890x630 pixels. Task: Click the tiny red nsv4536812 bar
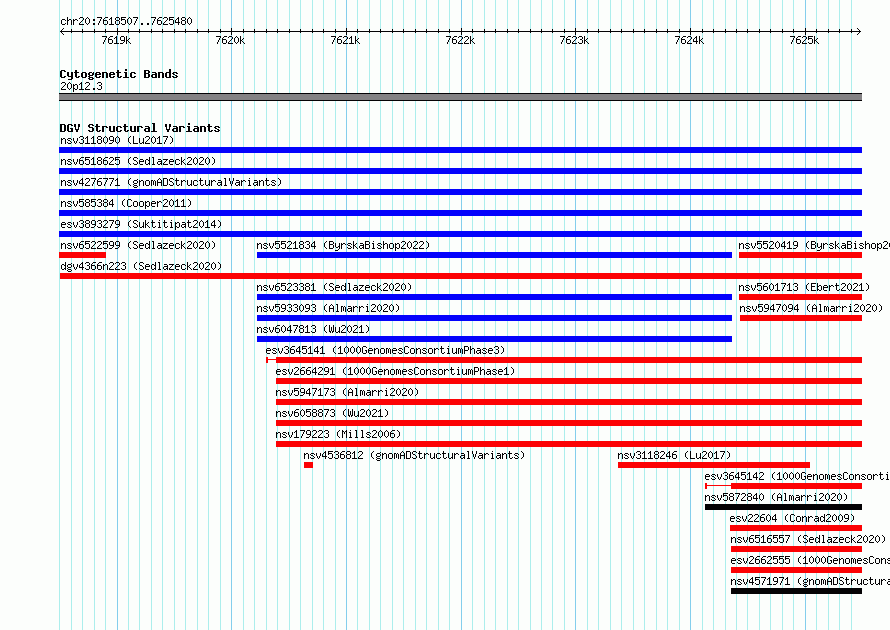pos(308,465)
